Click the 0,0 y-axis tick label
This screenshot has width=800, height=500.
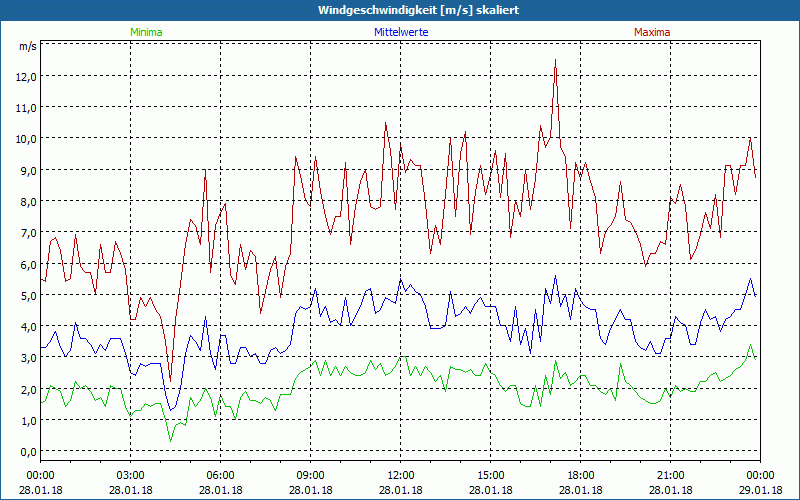click(x=27, y=452)
